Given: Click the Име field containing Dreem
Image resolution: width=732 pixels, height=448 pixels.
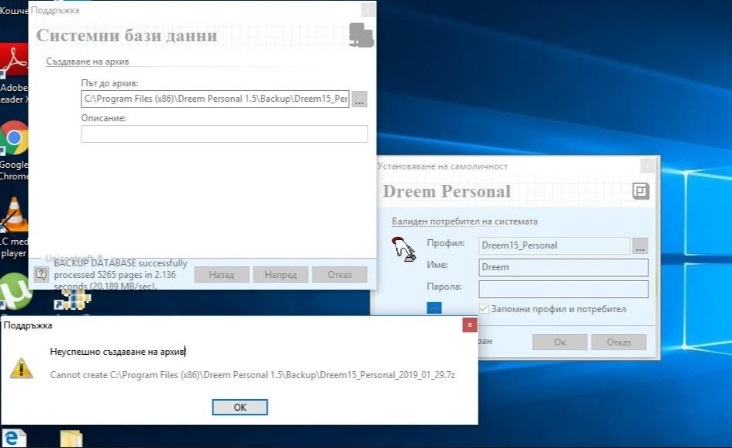Looking at the screenshot, I should pos(563,267).
